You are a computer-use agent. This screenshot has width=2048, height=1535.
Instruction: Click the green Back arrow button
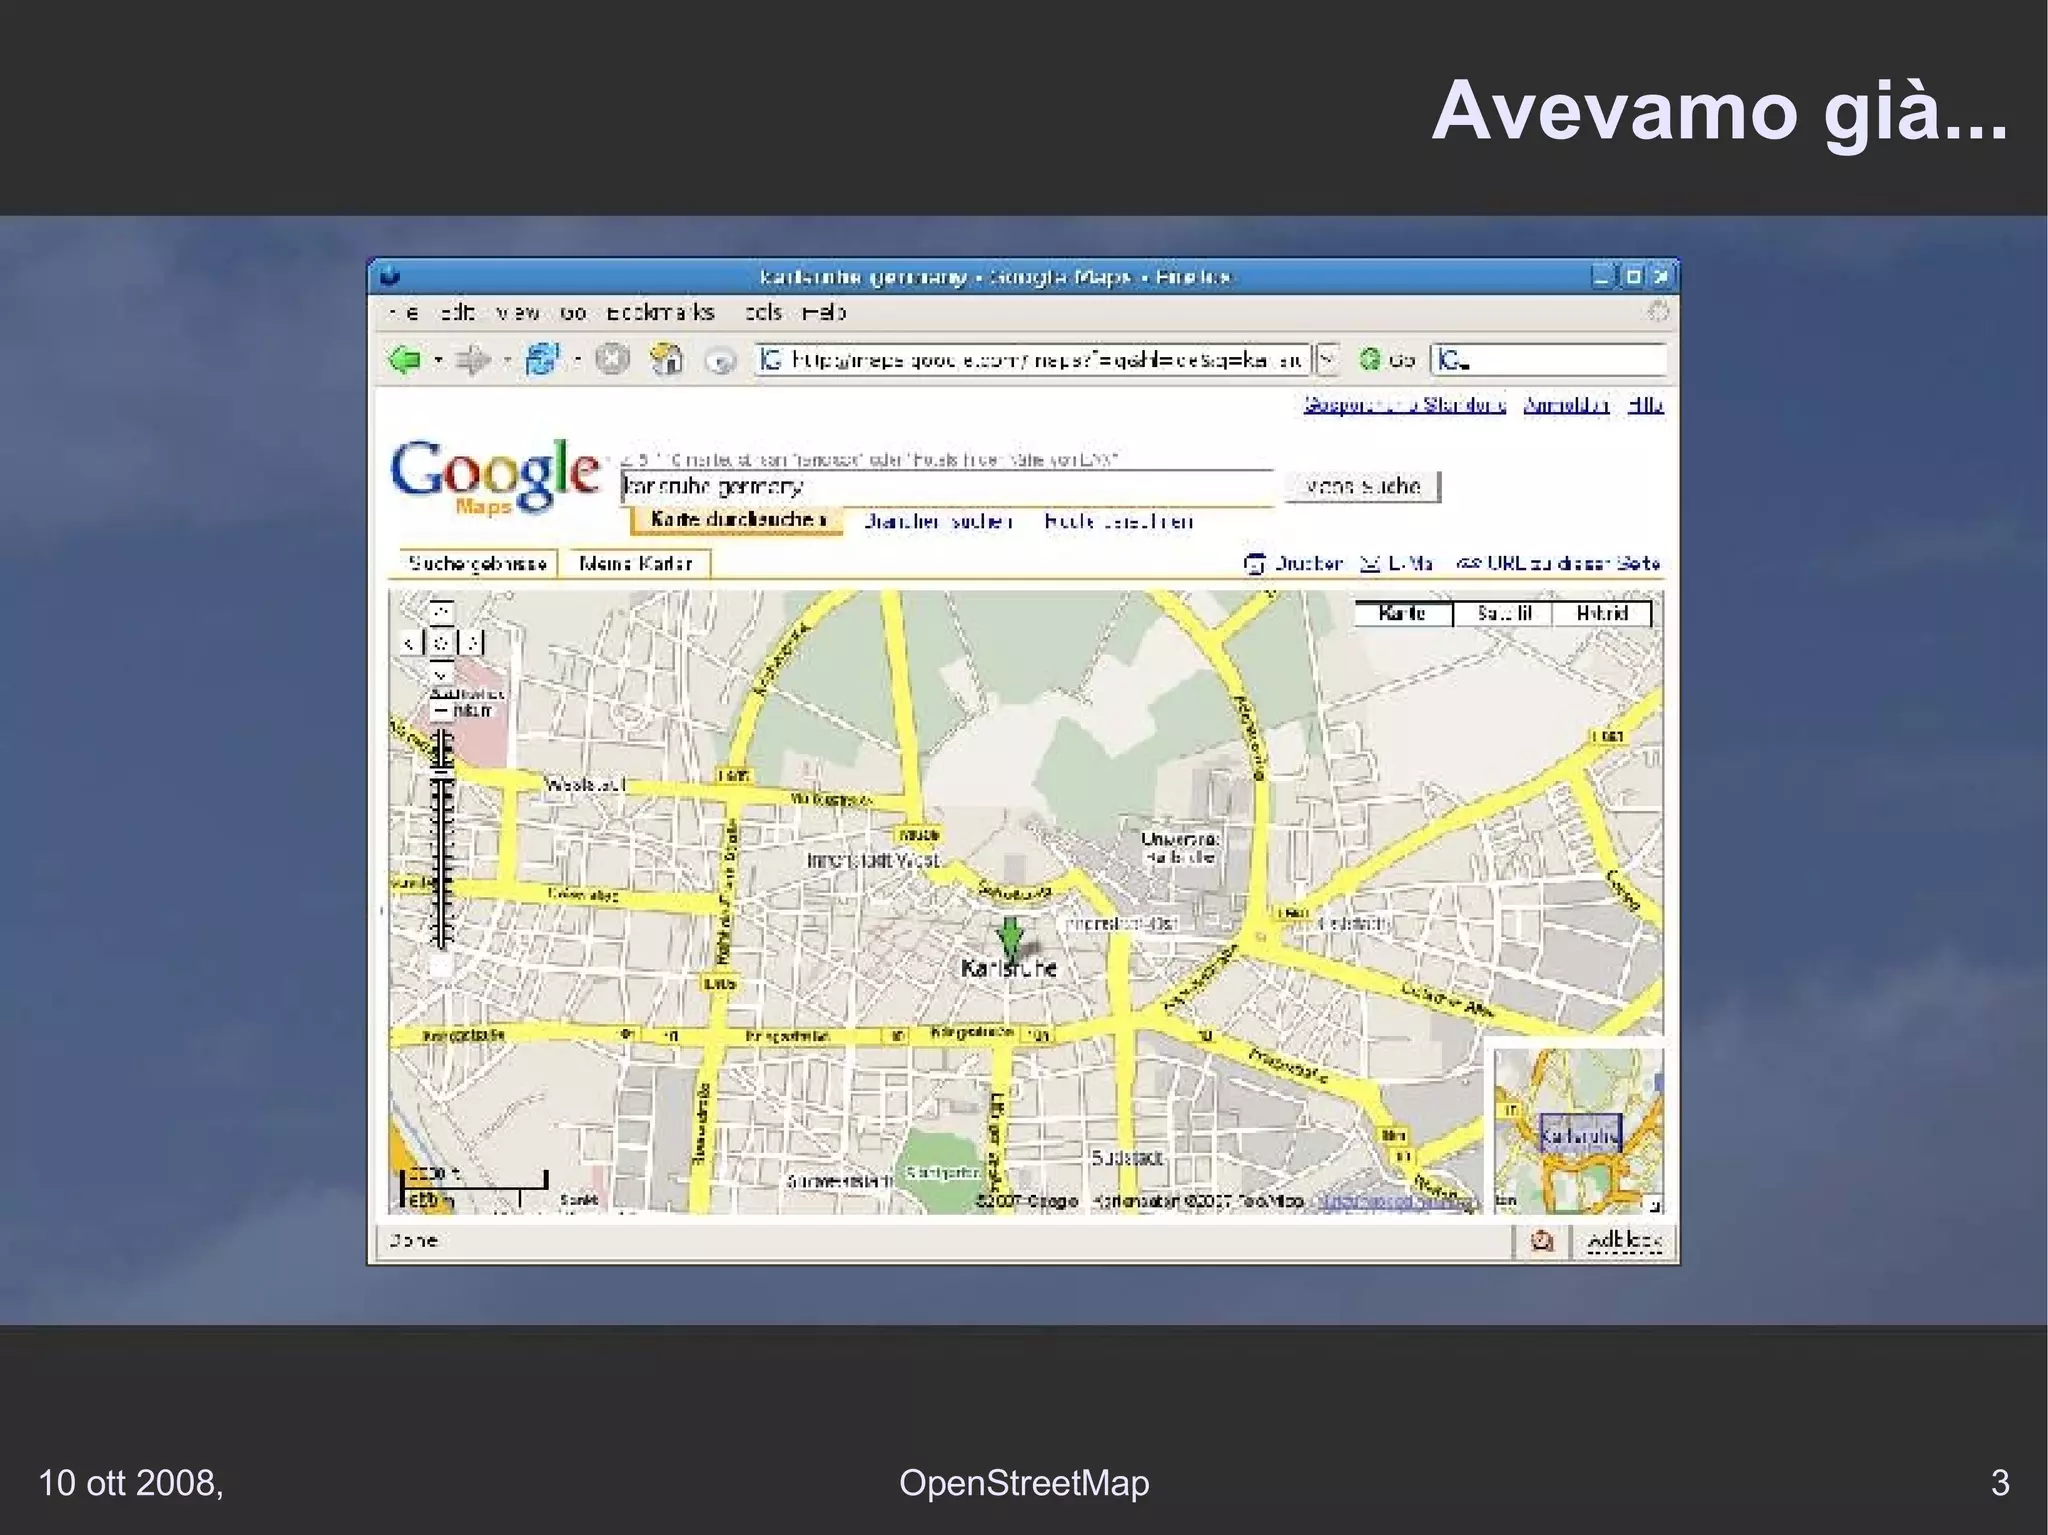point(404,360)
